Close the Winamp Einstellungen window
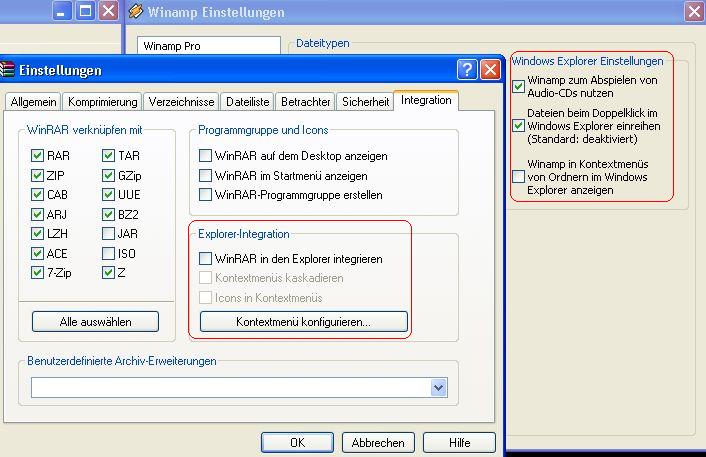The image size is (706, 457). 694,11
